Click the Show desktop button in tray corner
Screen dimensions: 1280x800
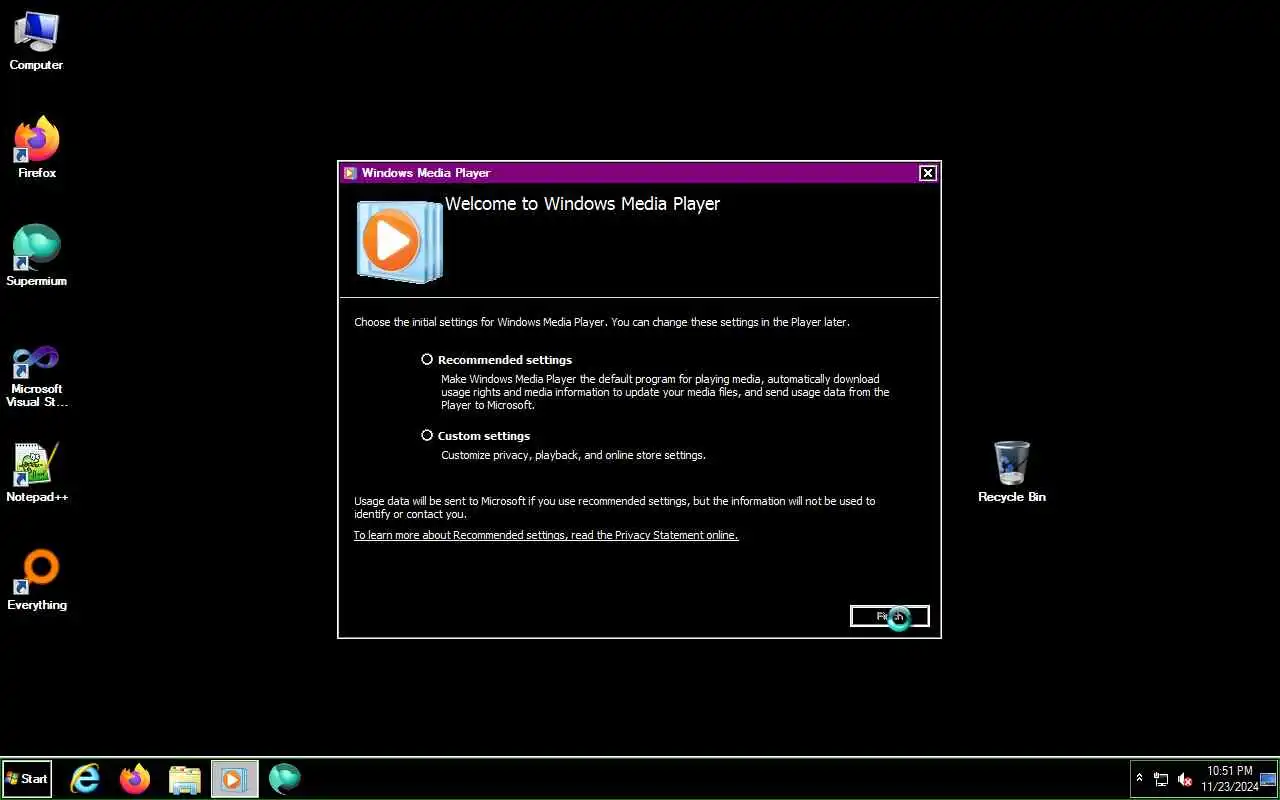pos(1268,779)
